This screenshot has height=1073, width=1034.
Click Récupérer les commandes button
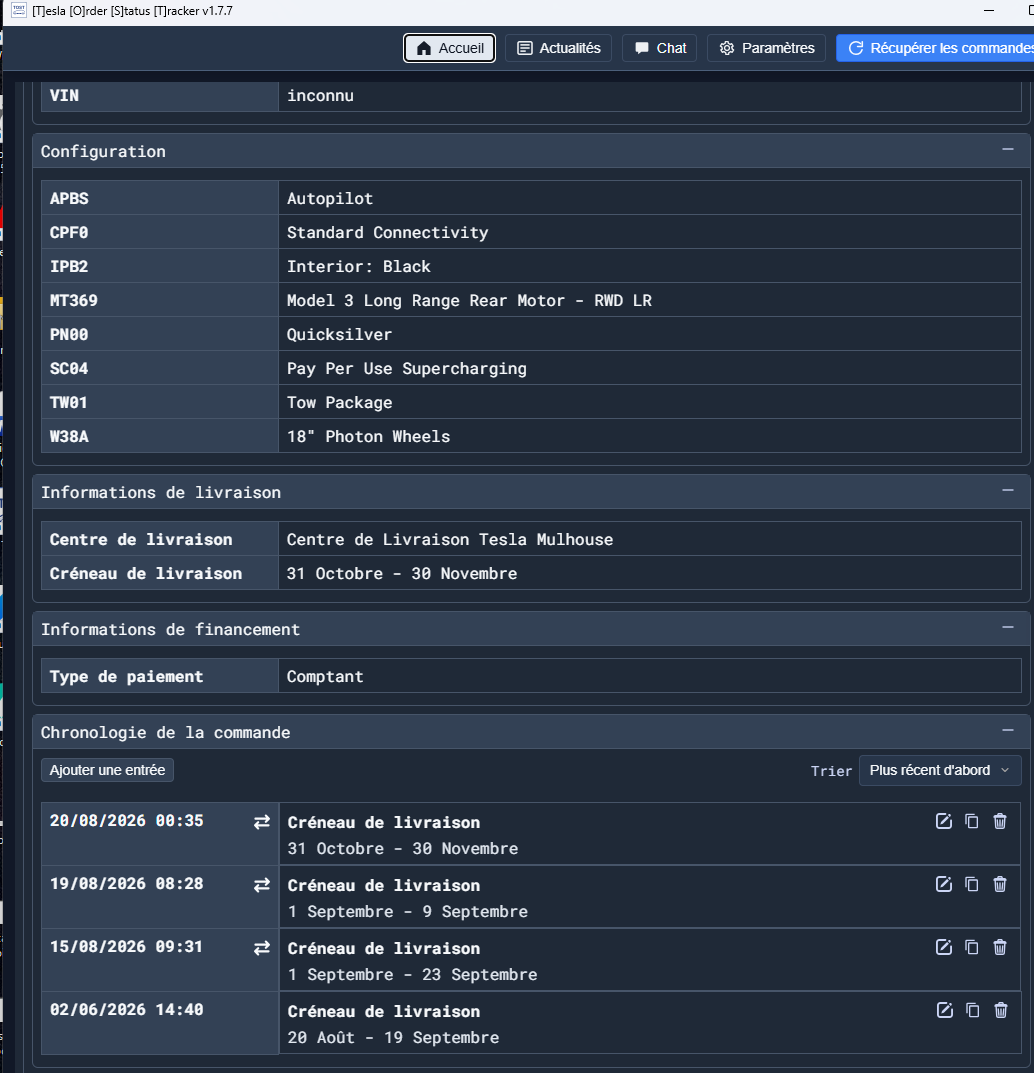coord(935,48)
